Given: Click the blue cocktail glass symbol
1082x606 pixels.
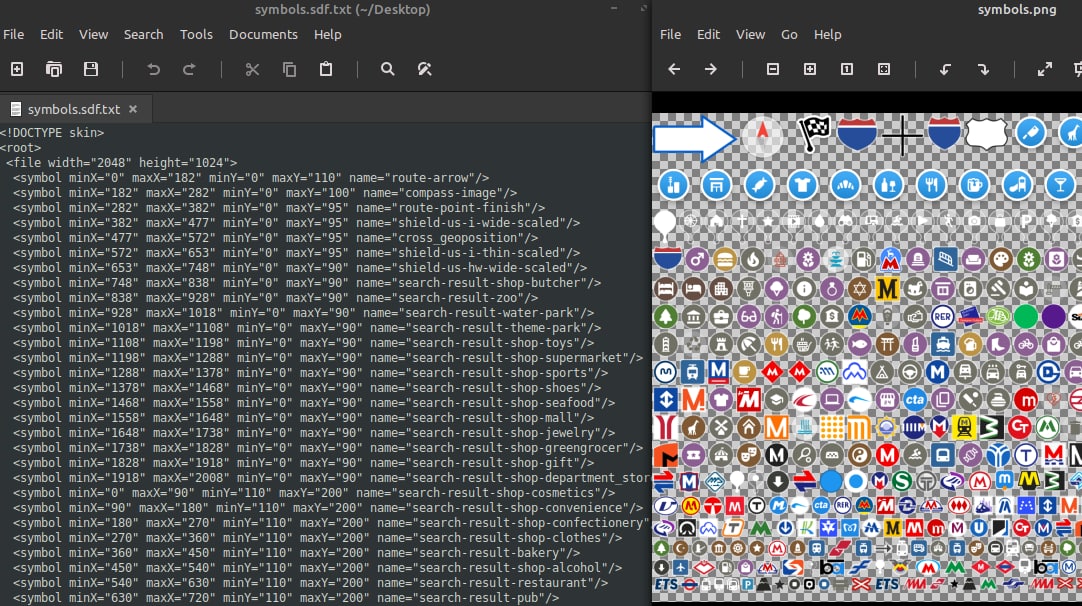Looking at the screenshot, I should (1061, 186).
